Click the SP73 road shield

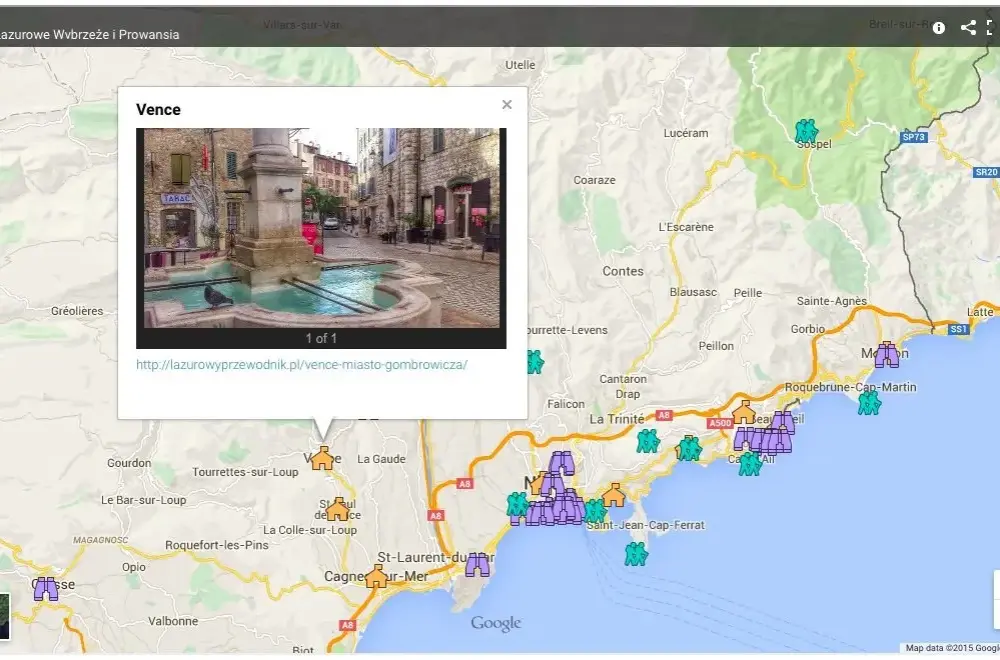[x=913, y=136]
